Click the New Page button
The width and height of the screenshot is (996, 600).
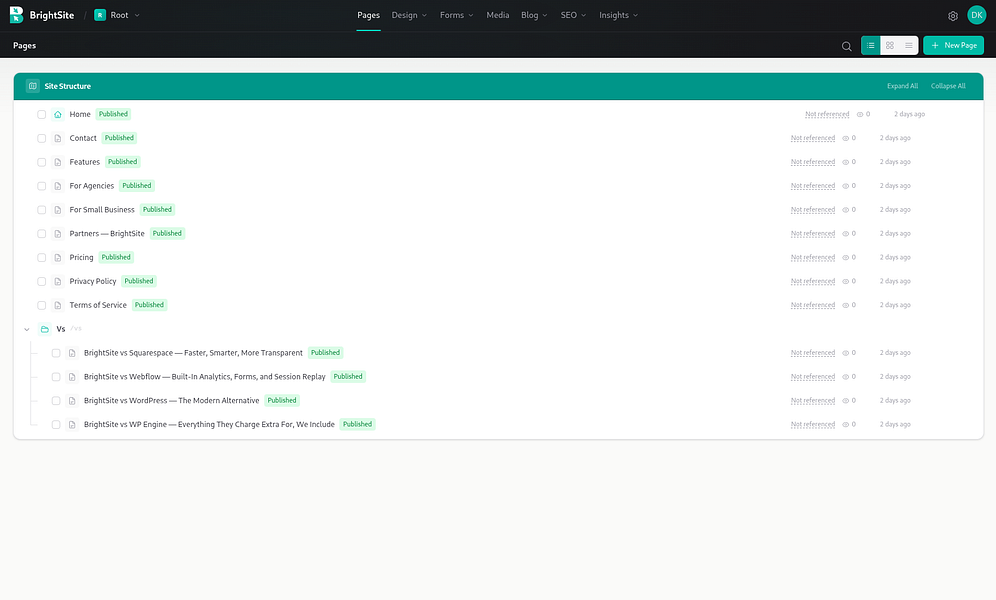point(953,45)
